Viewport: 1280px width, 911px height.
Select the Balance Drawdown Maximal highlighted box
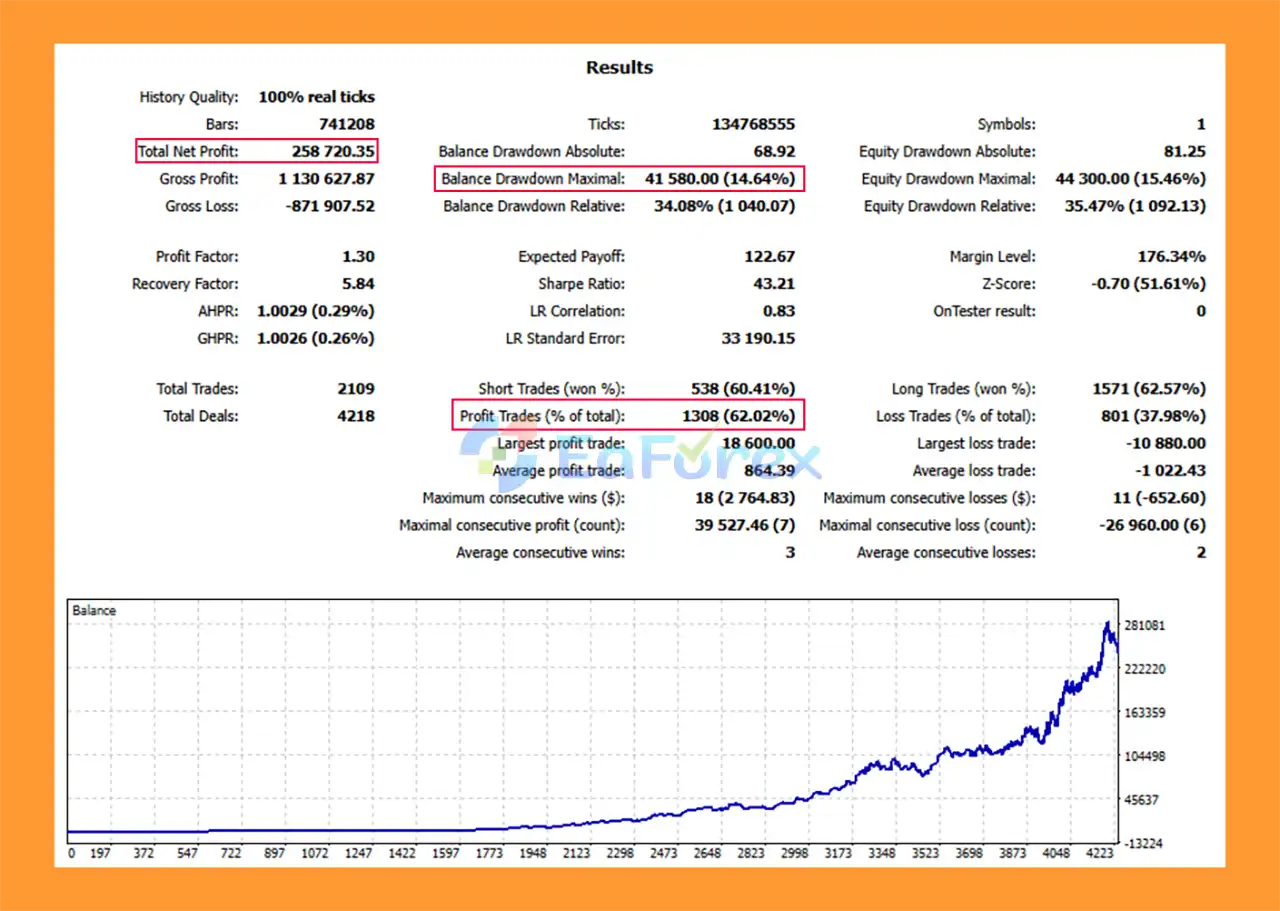pyautogui.click(x=620, y=180)
